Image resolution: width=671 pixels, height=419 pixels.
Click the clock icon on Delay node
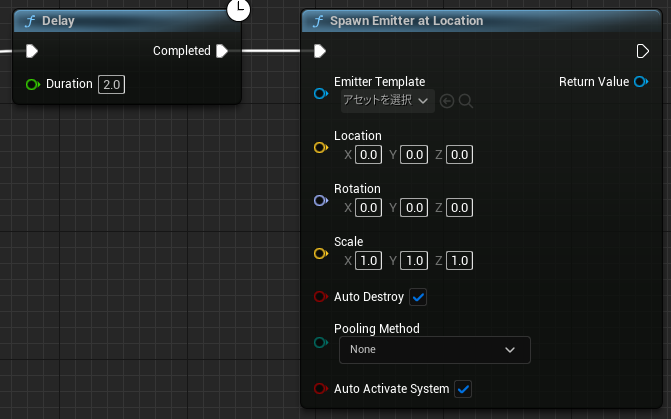point(238,9)
